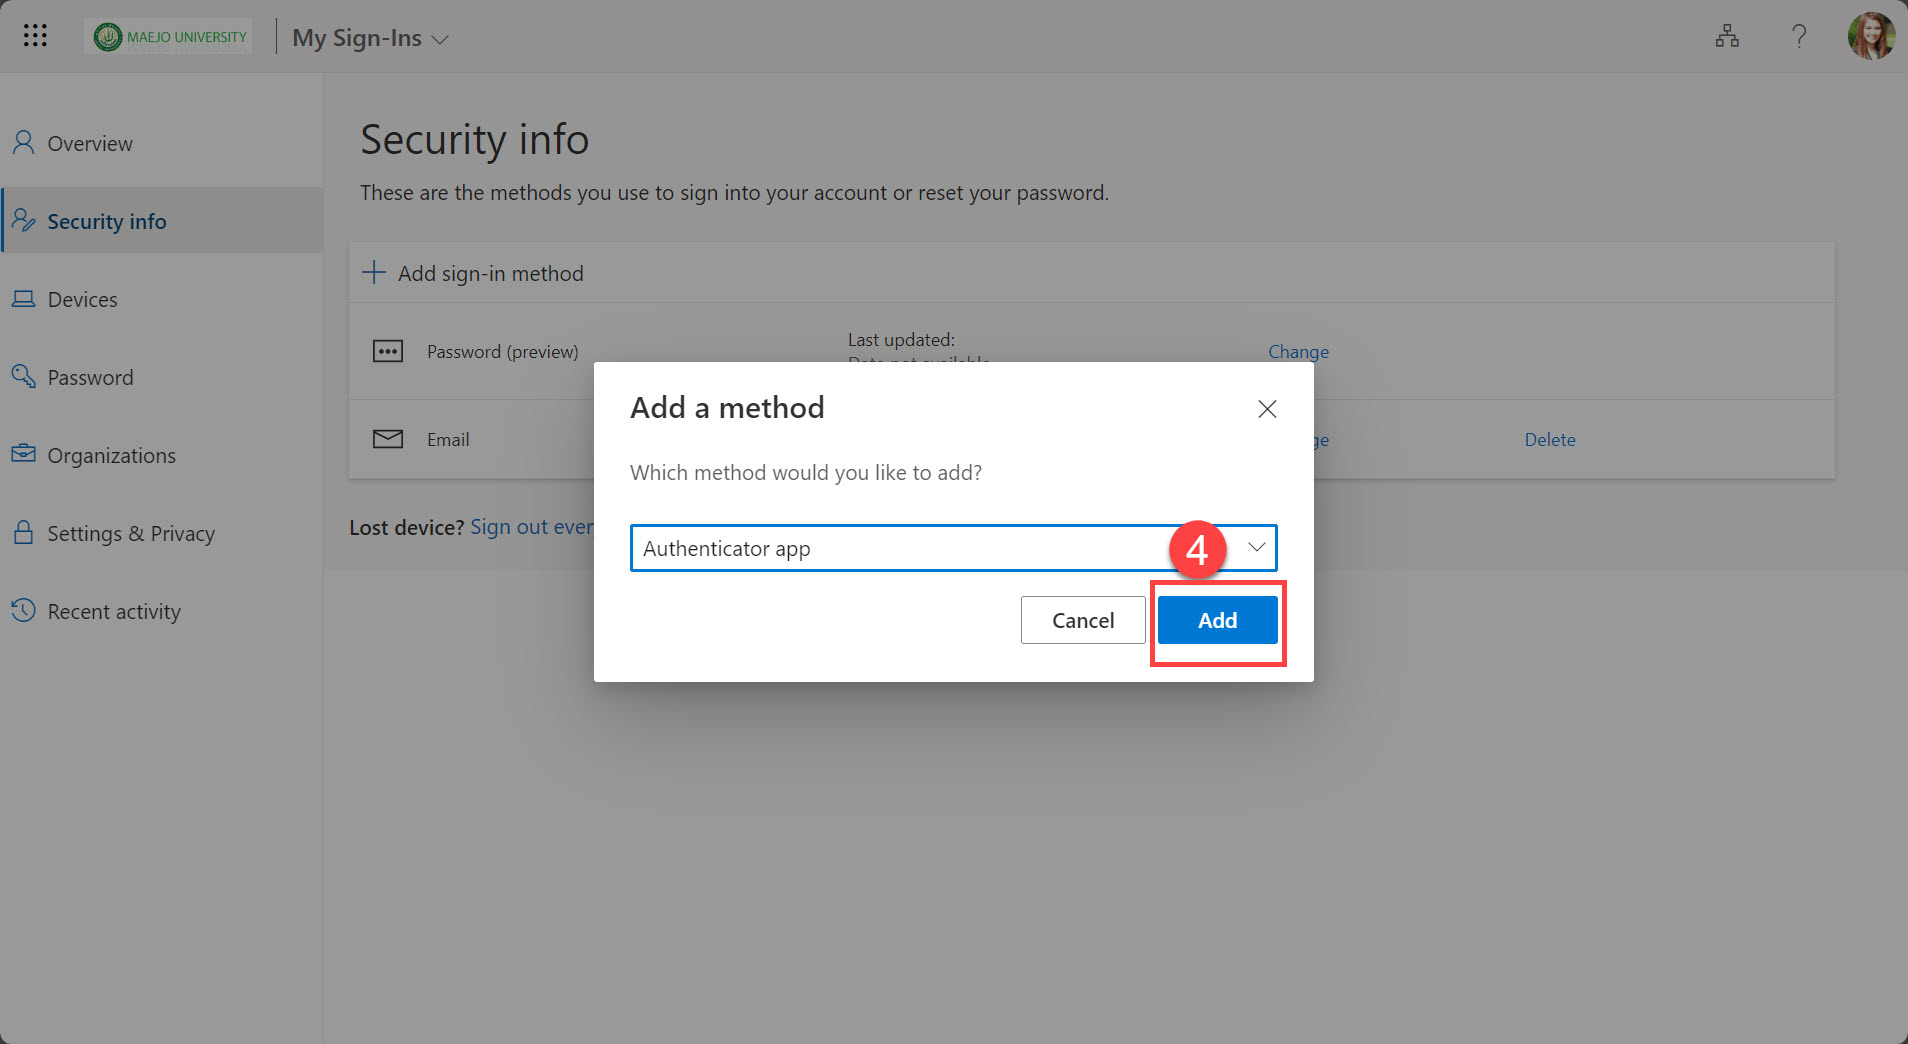Go to Overview in sidebar
Image resolution: width=1908 pixels, height=1044 pixels.
click(90, 143)
